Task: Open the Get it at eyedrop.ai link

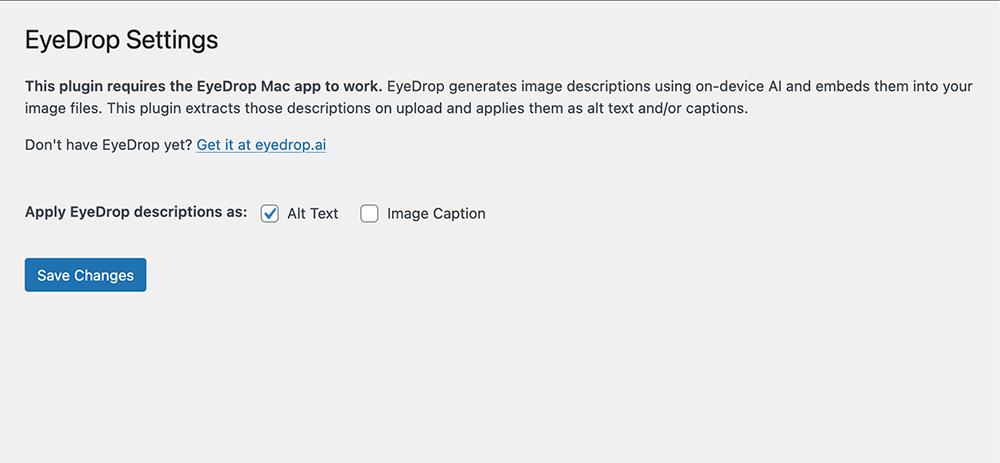Action: point(261,145)
